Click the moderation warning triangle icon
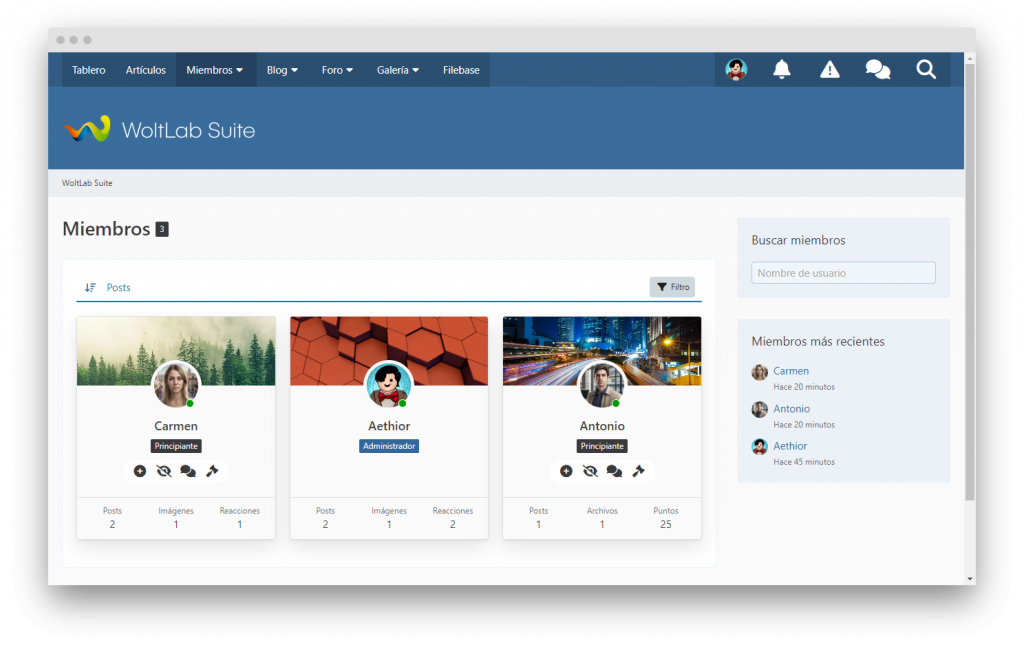The width and height of the screenshot is (1024, 654). (x=829, y=69)
